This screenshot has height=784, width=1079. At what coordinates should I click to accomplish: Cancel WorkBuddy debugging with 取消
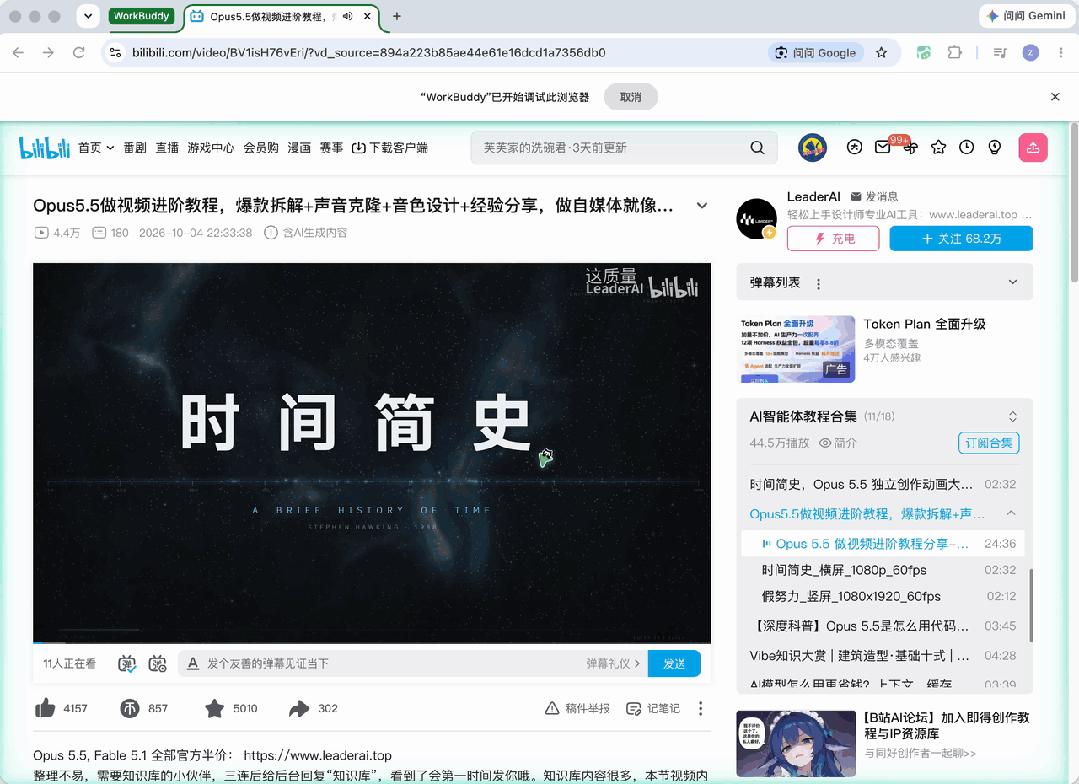[630, 97]
